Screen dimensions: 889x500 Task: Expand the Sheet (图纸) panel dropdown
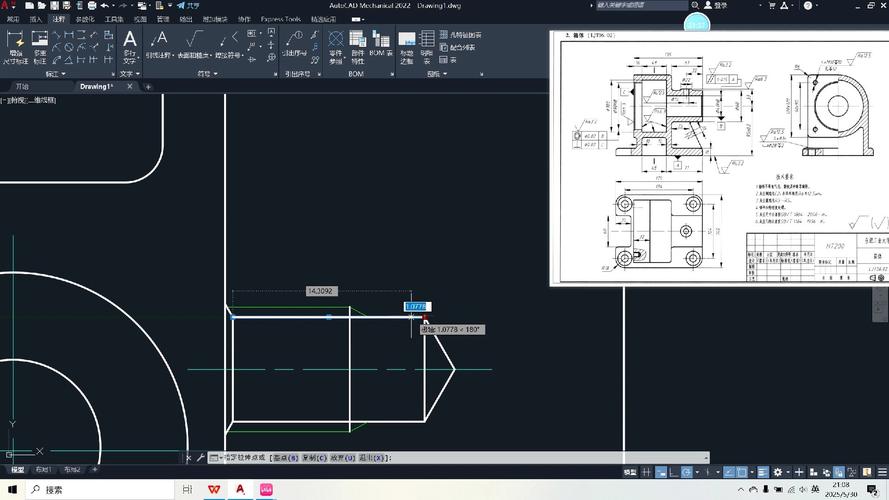click(x=437, y=74)
